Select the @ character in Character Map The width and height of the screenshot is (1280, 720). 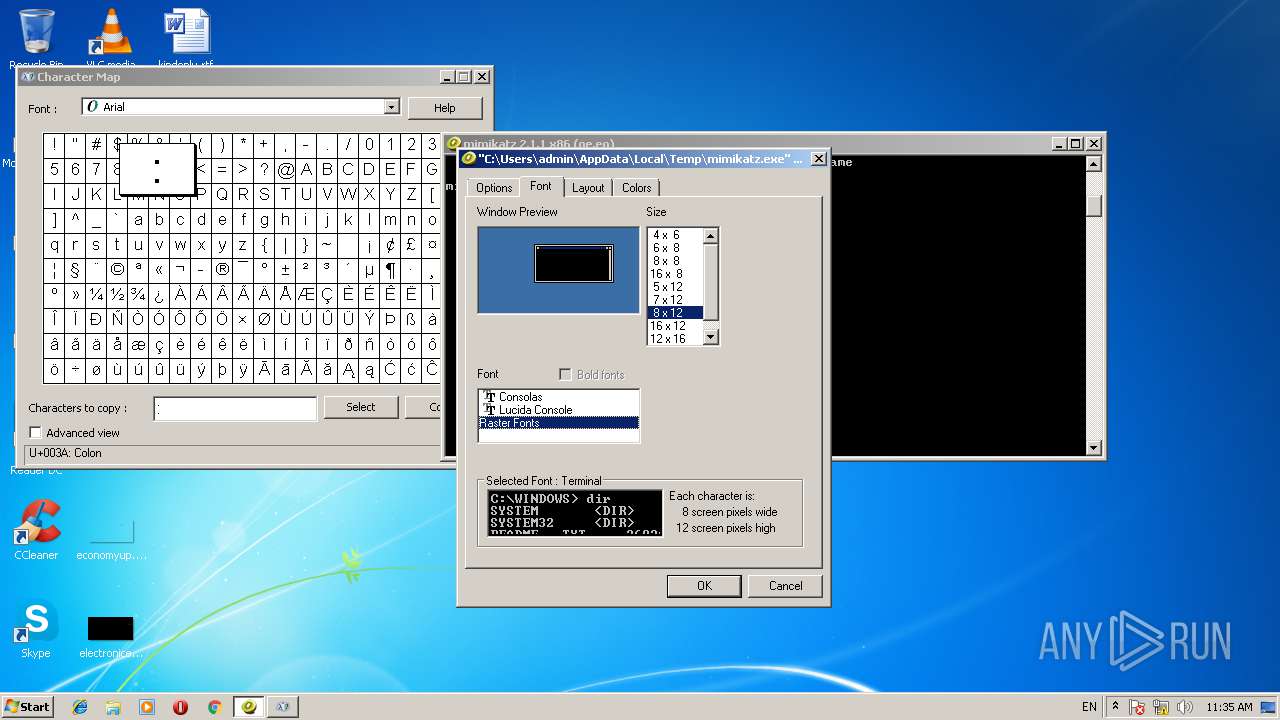285,170
